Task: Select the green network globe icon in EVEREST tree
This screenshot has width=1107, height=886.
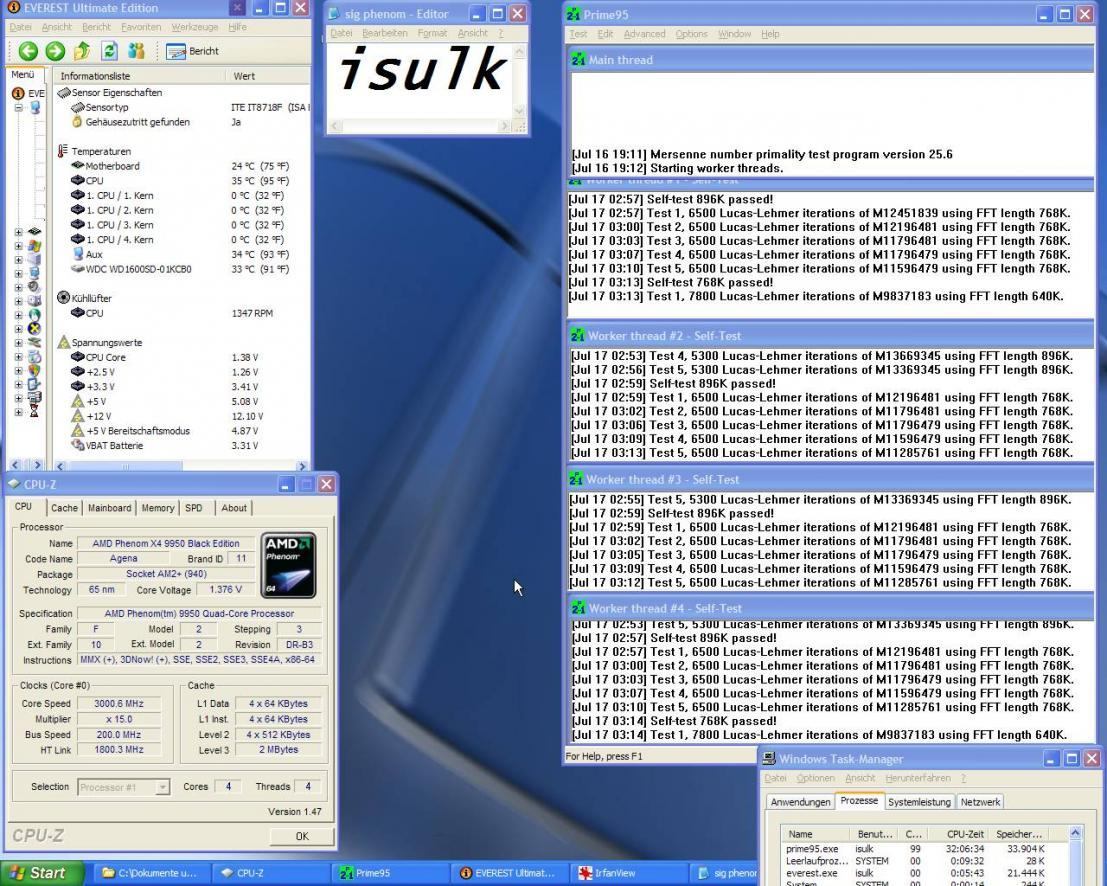Action: [x=34, y=315]
